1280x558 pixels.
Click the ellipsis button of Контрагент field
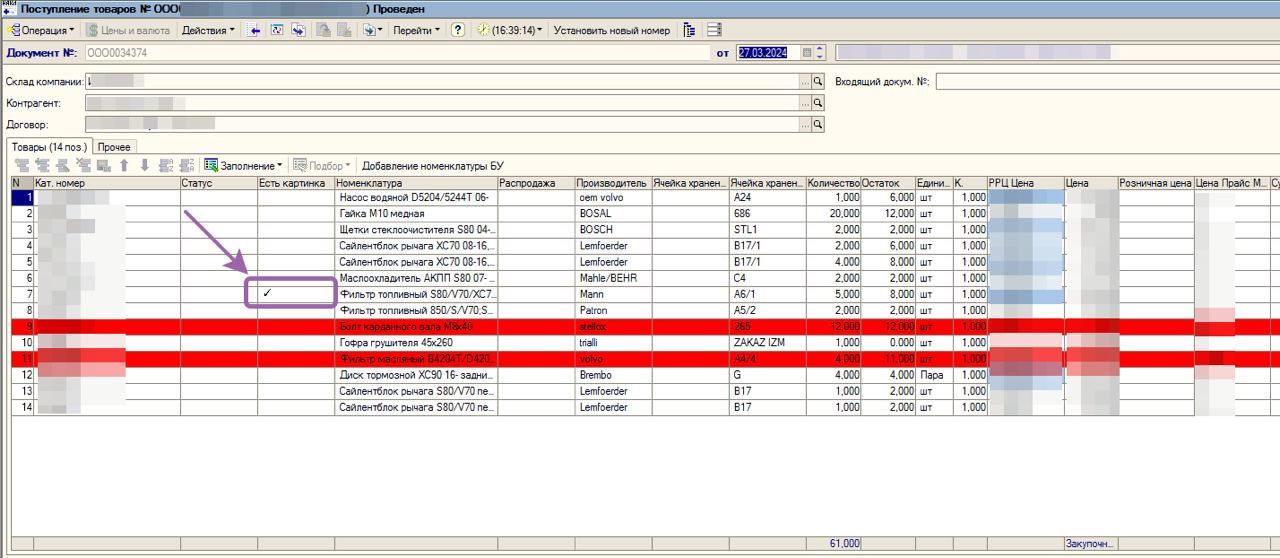(x=805, y=103)
